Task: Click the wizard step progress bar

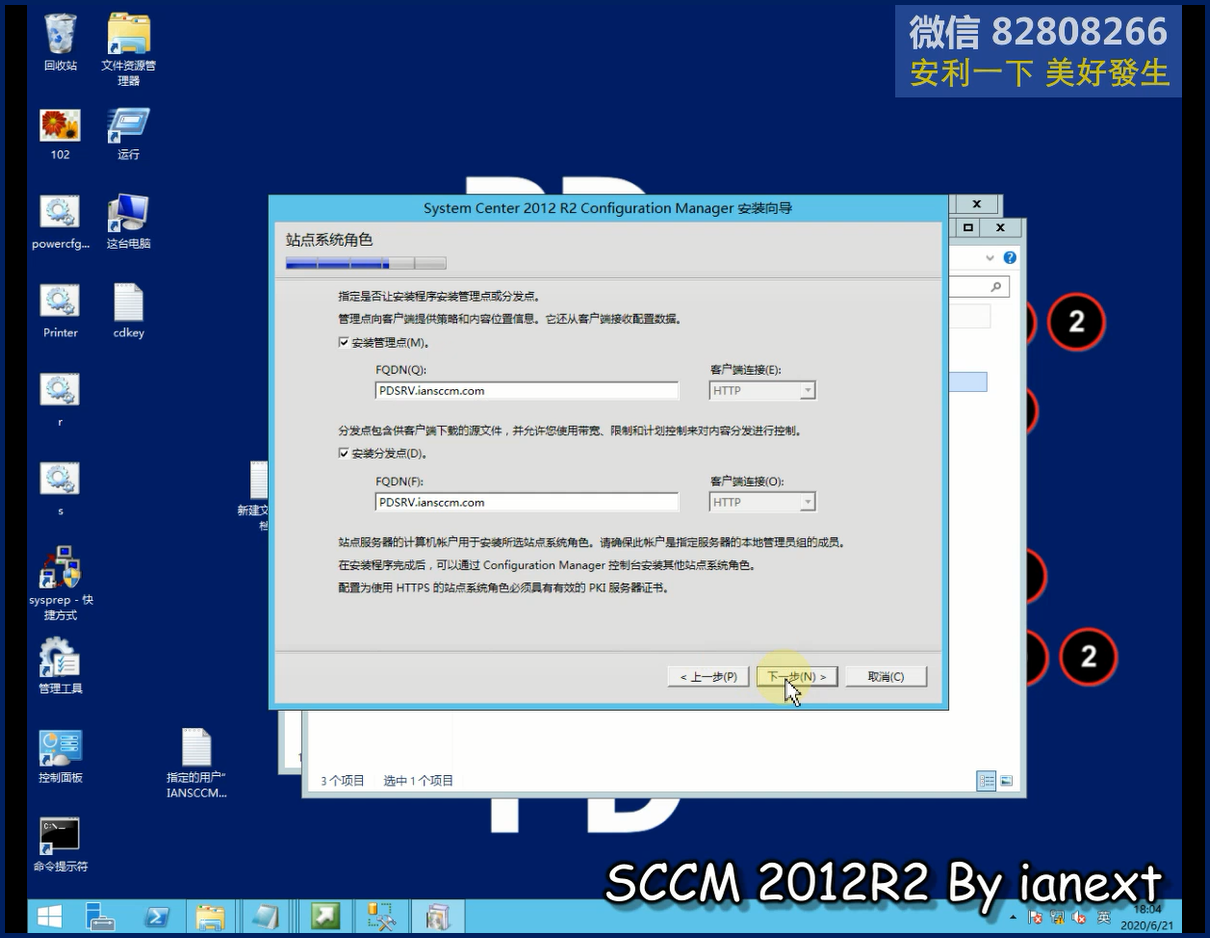Action: coord(366,264)
